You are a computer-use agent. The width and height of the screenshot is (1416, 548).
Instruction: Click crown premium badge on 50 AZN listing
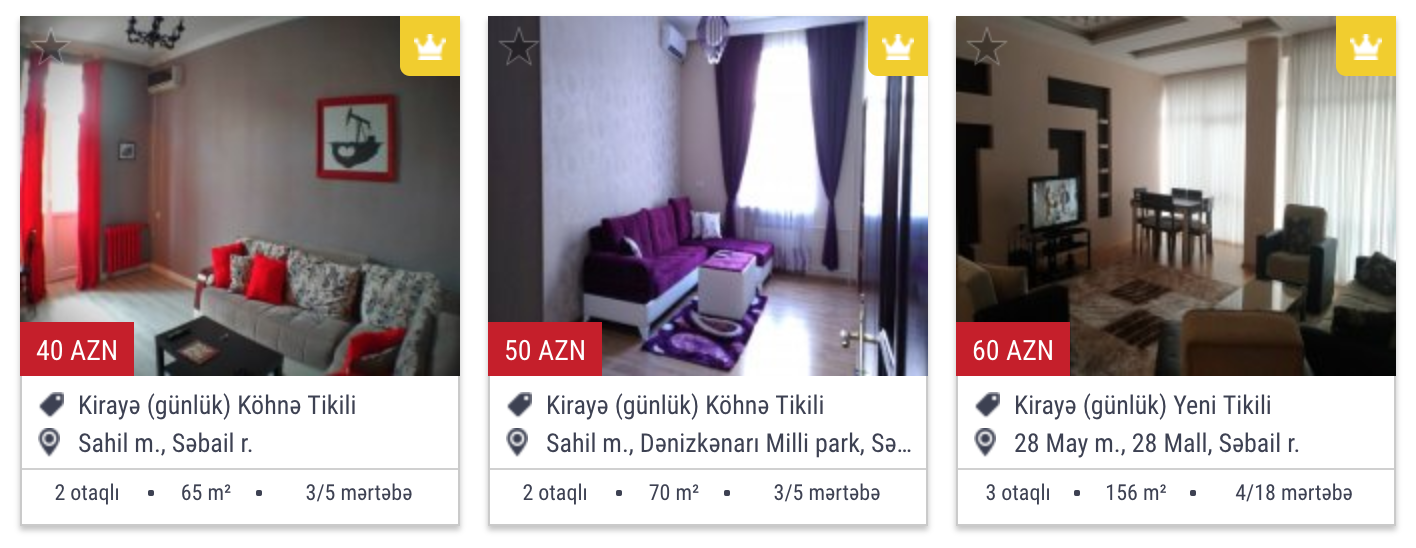pyautogui.click(x=898, y=46)
